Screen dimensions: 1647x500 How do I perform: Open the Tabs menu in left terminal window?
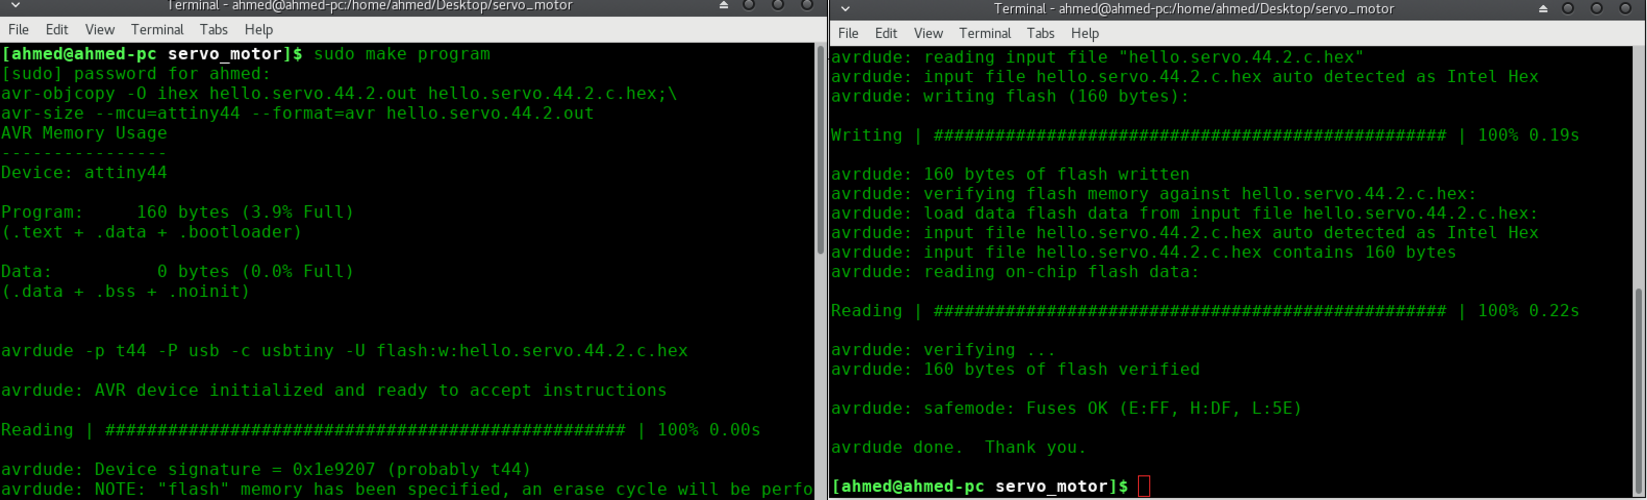(x=214, y=30)
